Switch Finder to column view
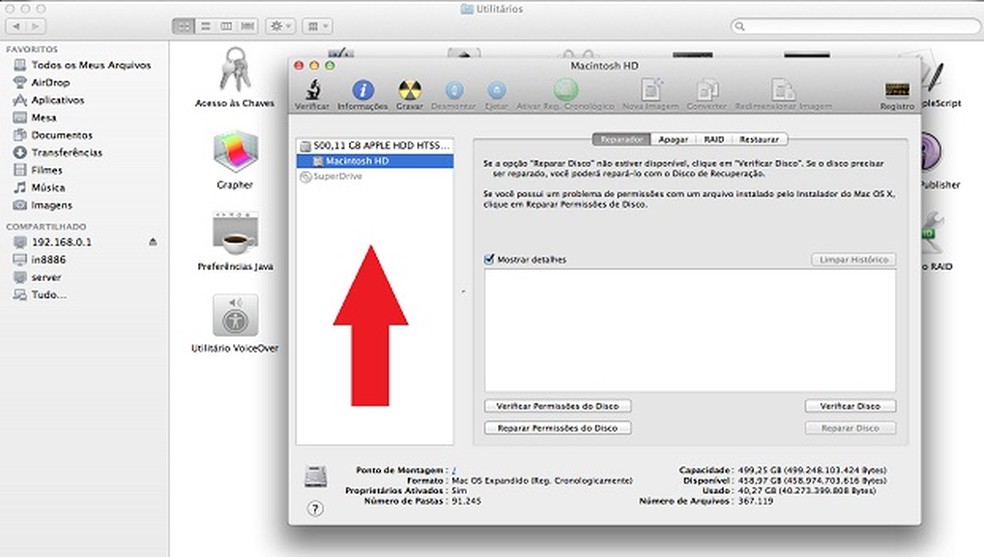Screen dimensions: 984x557 tap(227, 26)
